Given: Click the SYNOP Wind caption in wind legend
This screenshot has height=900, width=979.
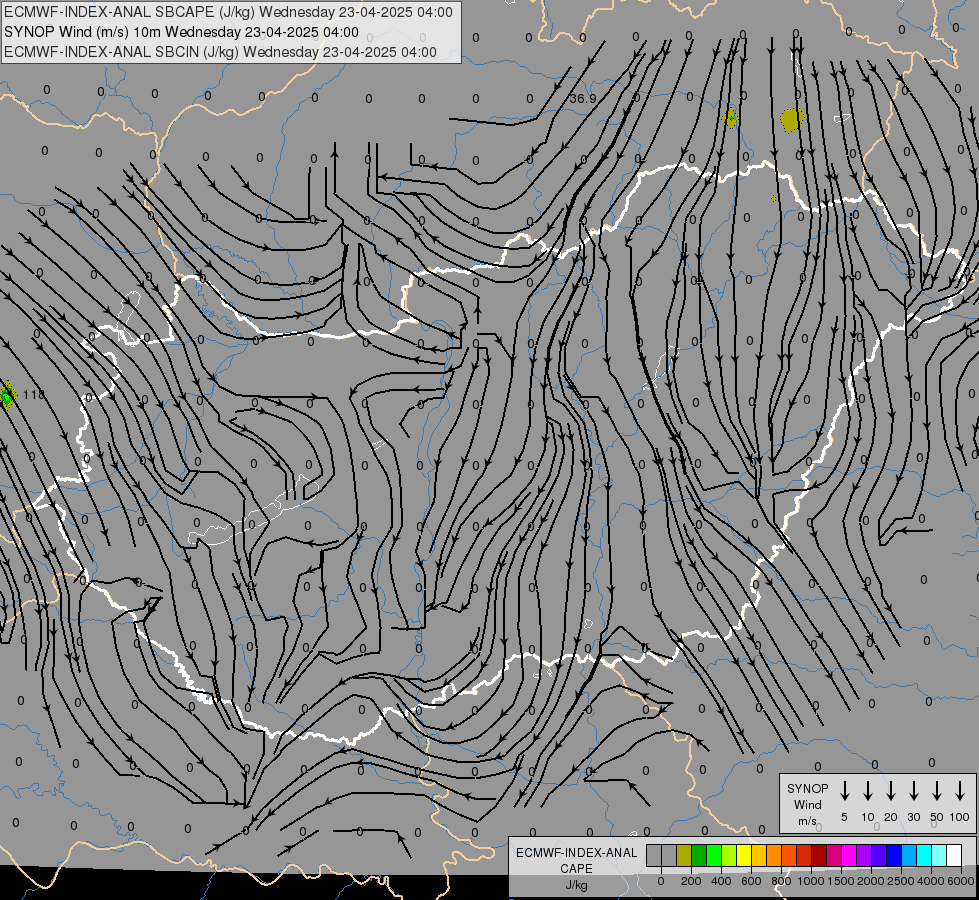Looking at the screenshot, I should [x=807, y=796].
